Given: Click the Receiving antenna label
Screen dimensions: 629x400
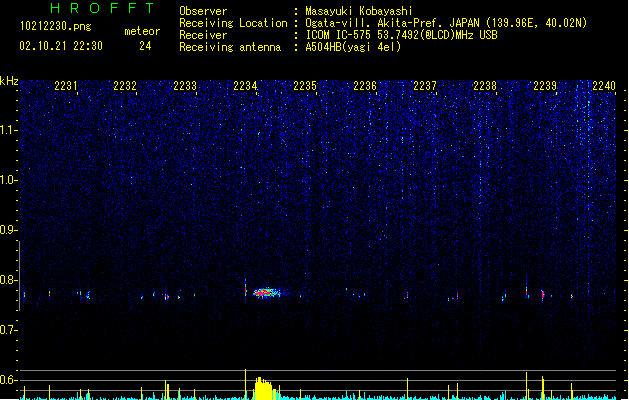Looking at the screenshot, I should tap(230, 47).
